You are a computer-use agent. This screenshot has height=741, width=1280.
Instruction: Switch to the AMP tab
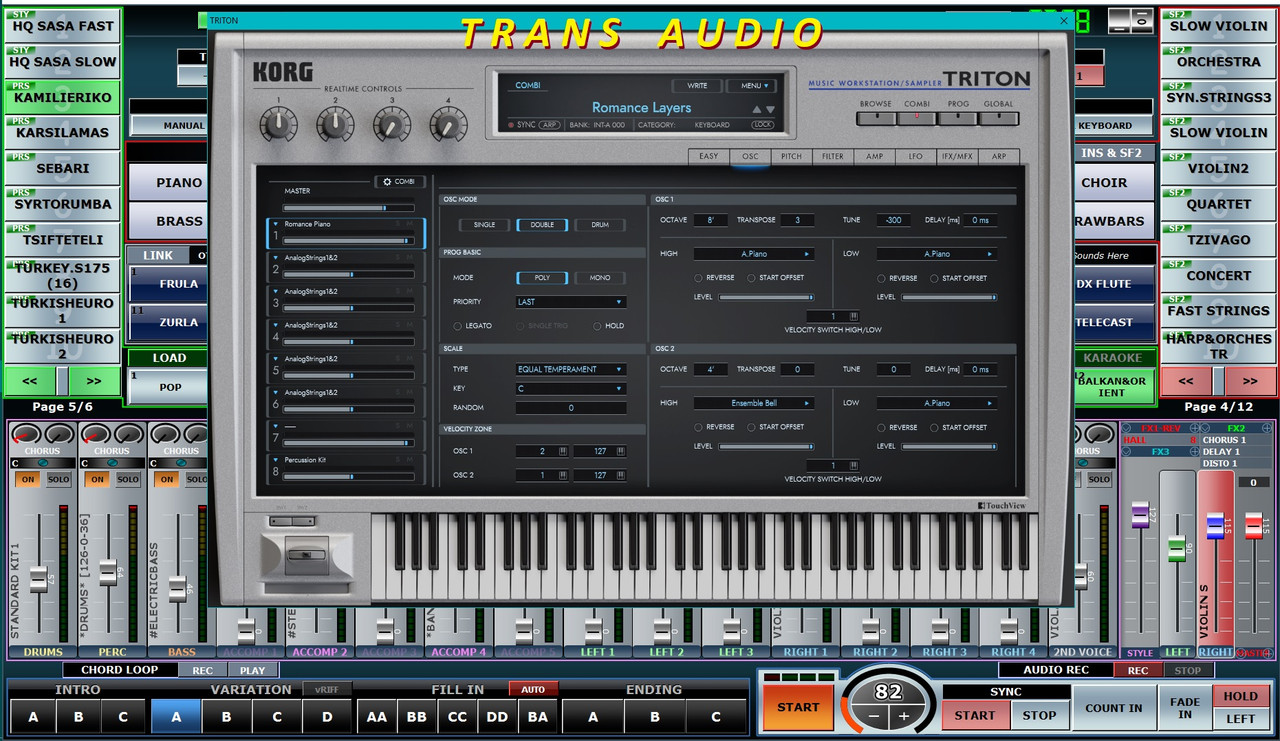click(874, 156)
